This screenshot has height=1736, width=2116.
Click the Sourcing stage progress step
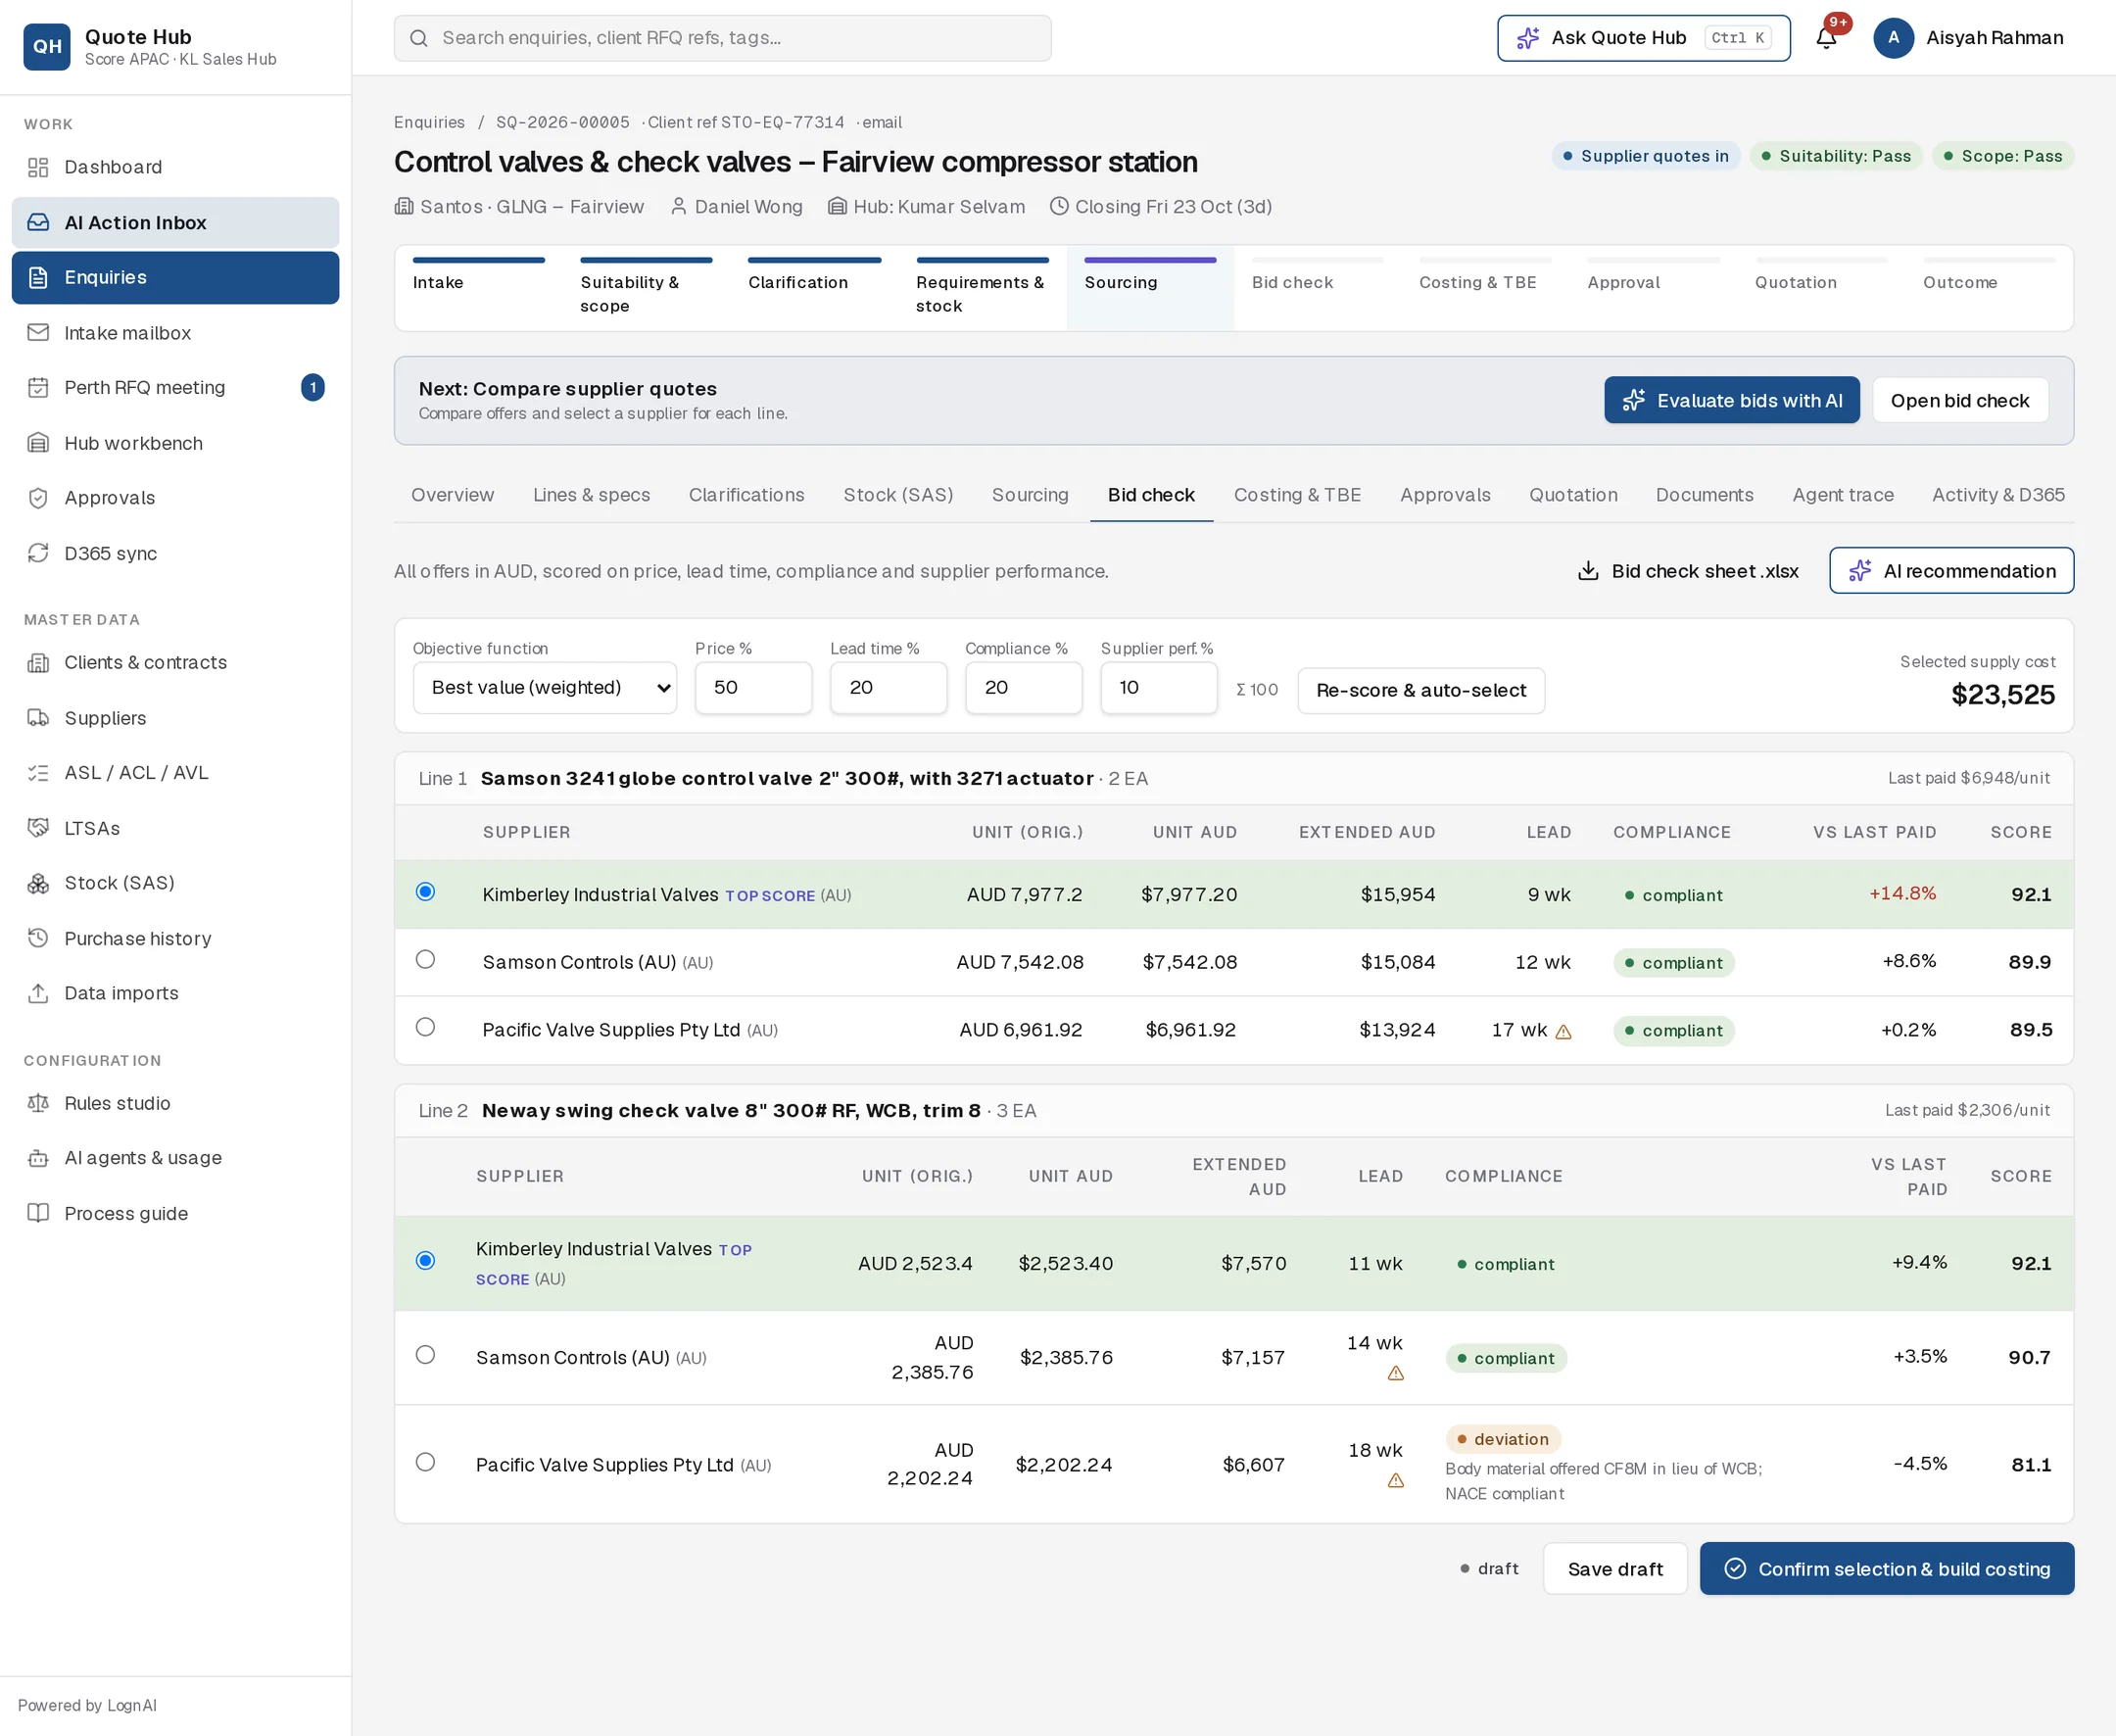click(x=1150, y=288)
